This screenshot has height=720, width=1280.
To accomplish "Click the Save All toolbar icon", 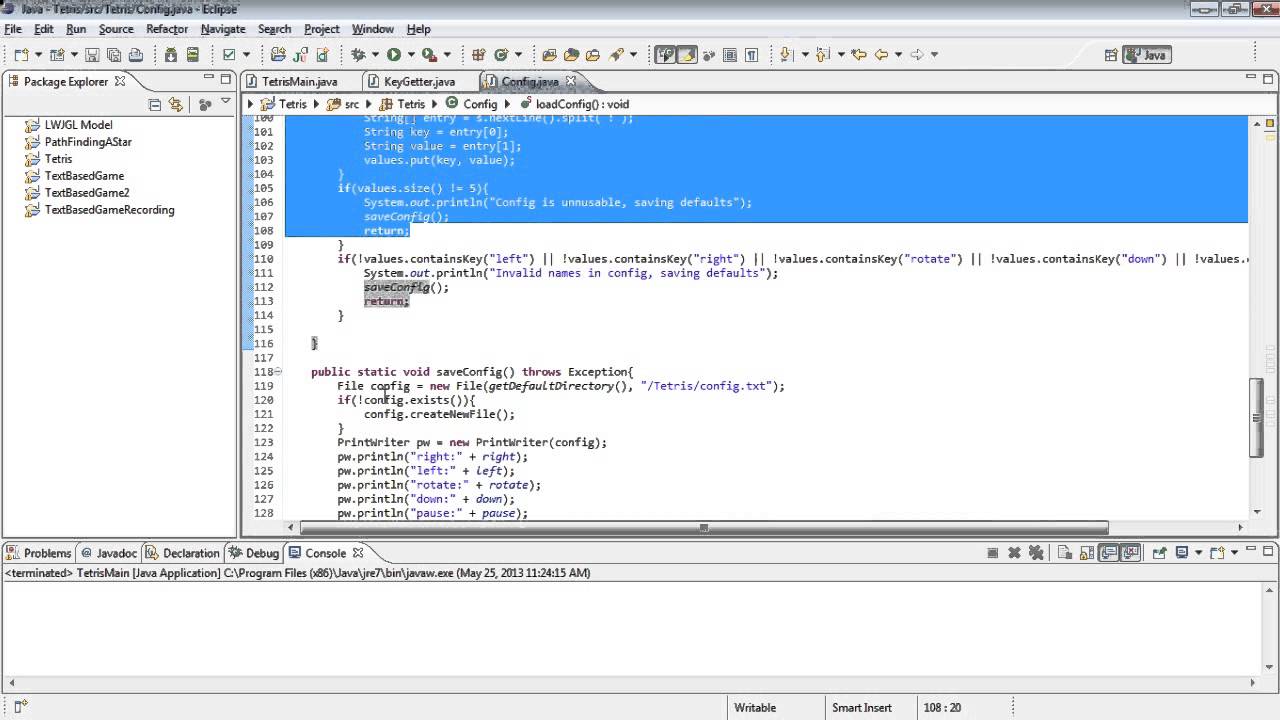I will (x=114, y=55).
